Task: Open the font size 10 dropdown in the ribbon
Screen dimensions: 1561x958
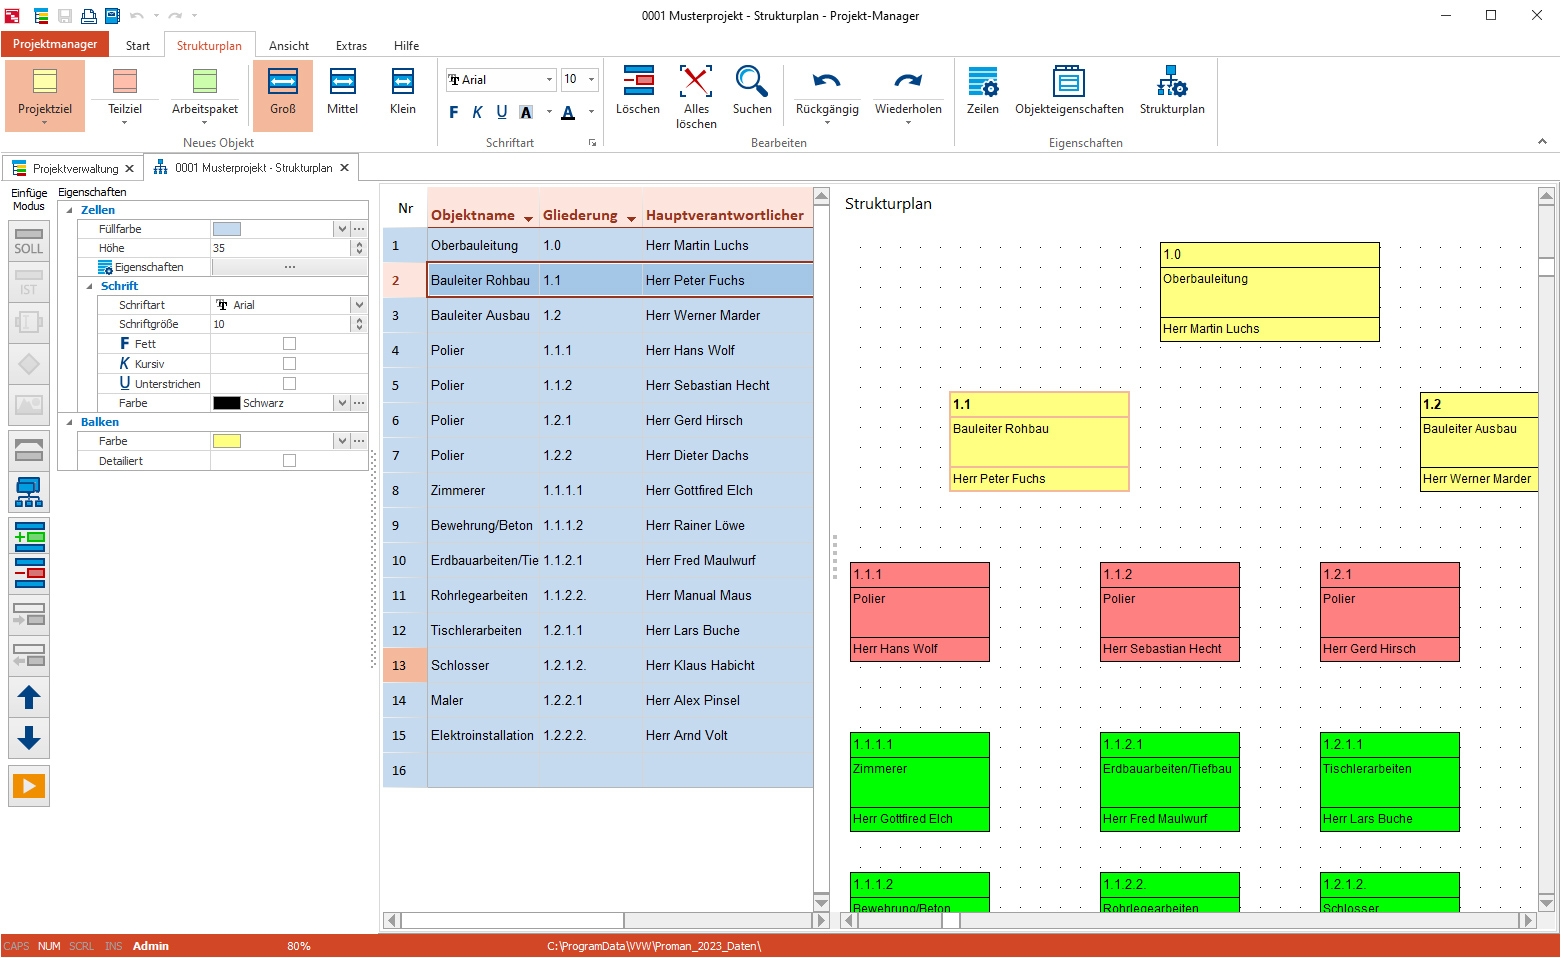Action: point(591,80)
